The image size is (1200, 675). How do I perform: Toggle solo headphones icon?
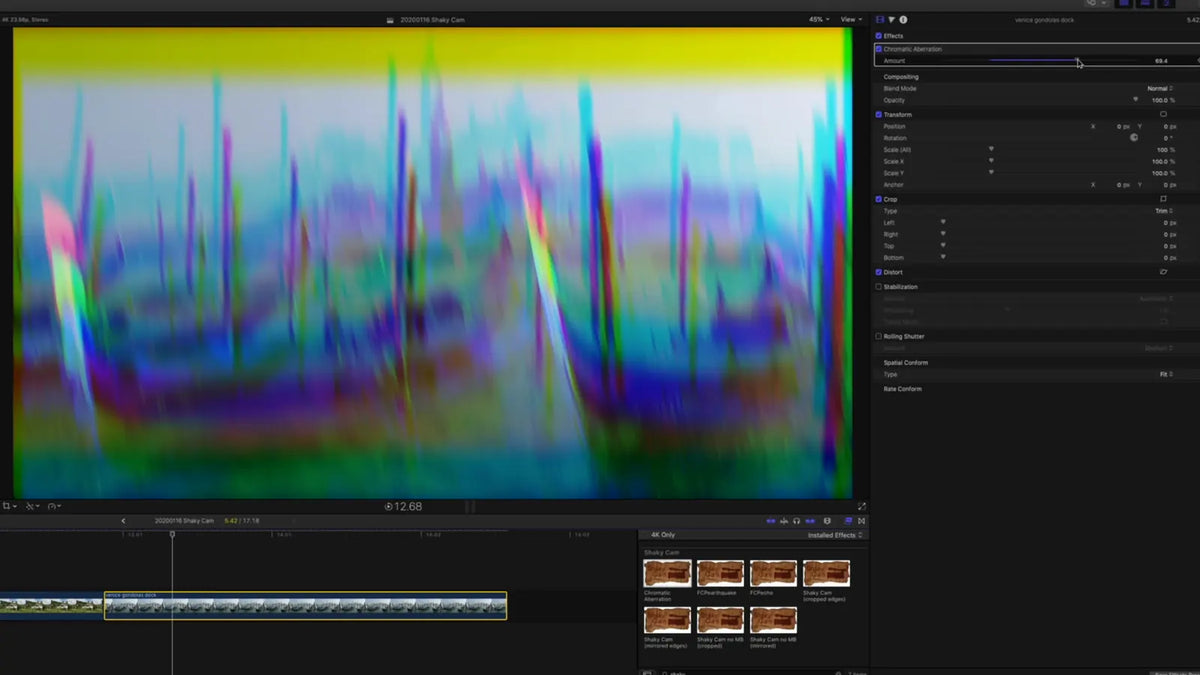click(797, 521)
